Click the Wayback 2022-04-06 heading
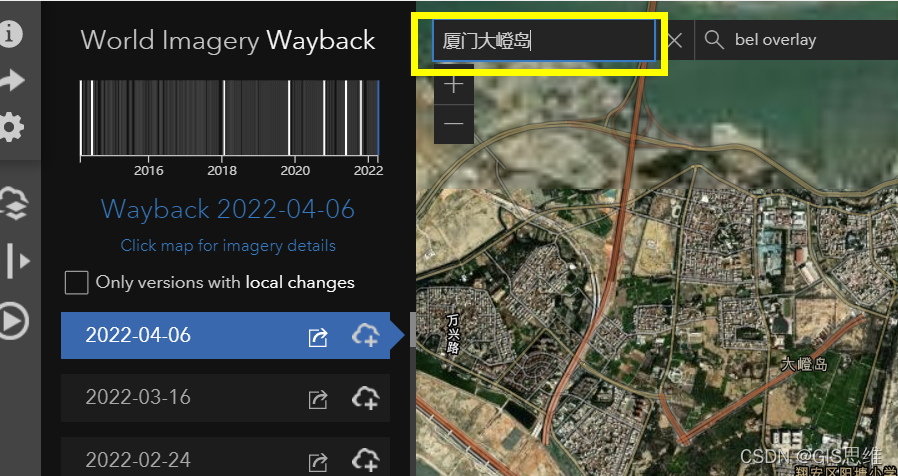The height and width of the screenshot is (476, 898). [x=228, y=210]
